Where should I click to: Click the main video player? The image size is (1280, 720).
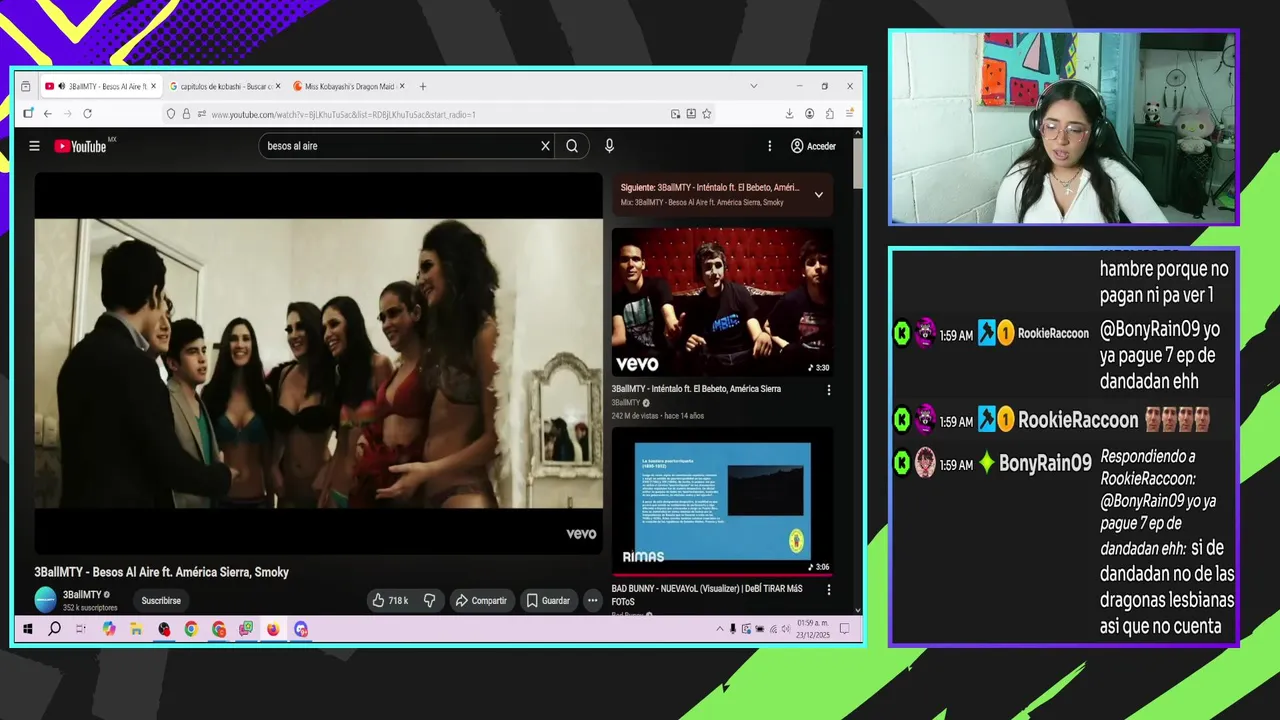pyautogui.click(x=319, y=363)
